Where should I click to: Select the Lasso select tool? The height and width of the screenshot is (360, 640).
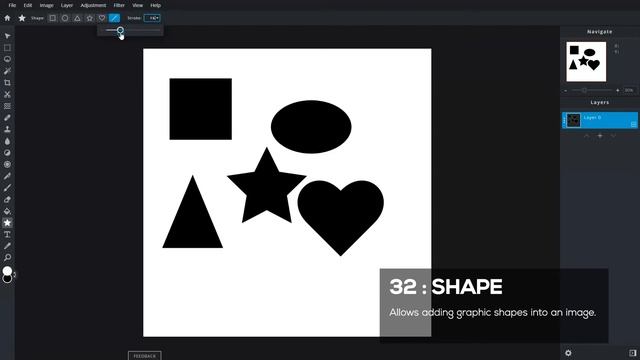click(7, 59)
